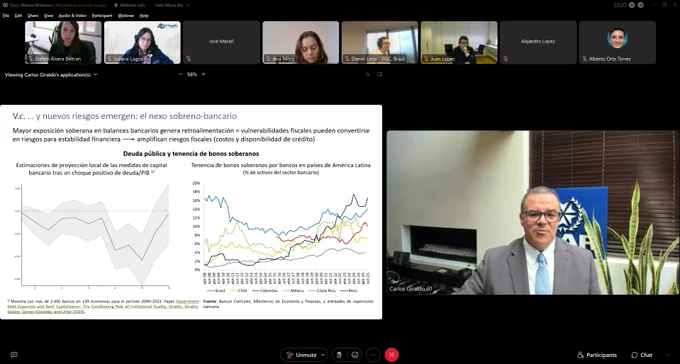Click the raise hand icon in bottom bar
This screenshot has width=680, height=364.
coord(339,355)
